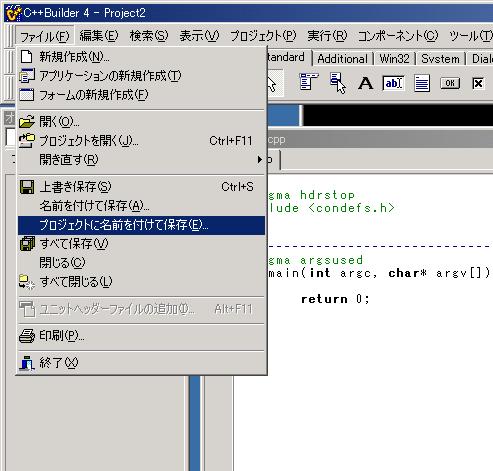493x471 pixels.
Task: Choose アプリケーションの新規作成 menu entry
Action: coord(141,76)
